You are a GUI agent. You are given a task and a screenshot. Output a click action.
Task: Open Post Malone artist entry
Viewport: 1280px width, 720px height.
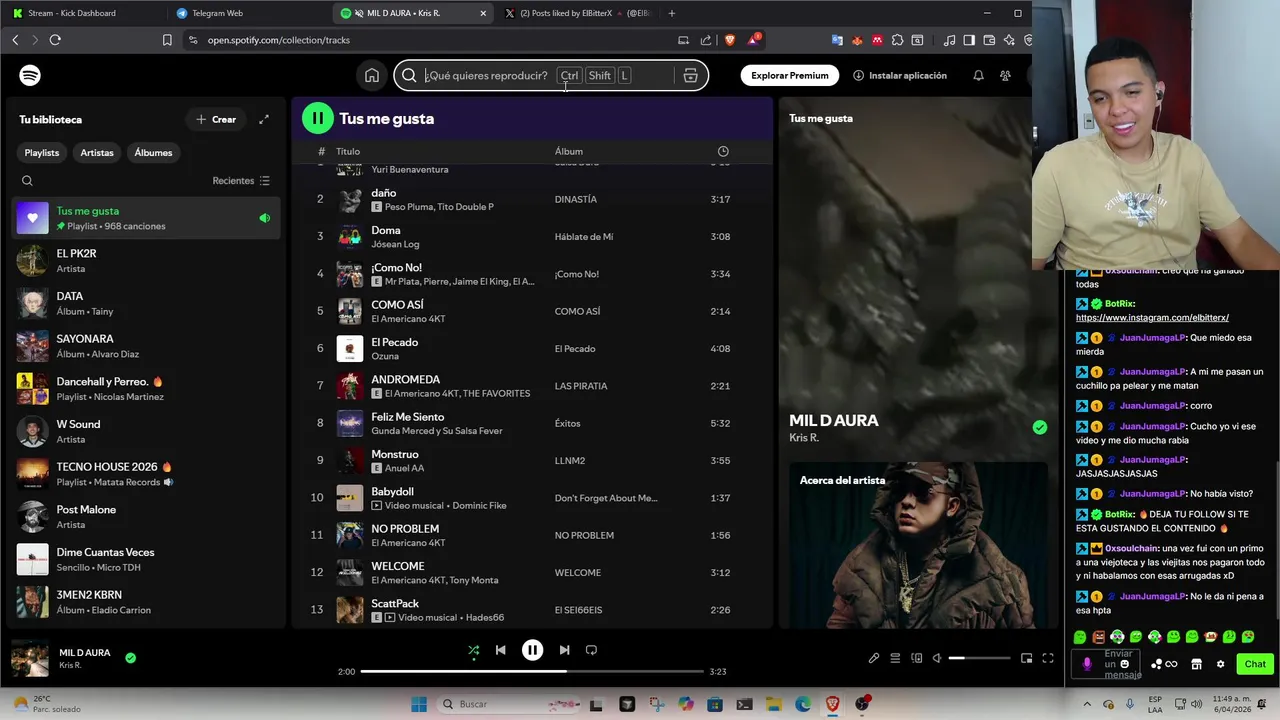pyautogui.click(x=146, y=516)
